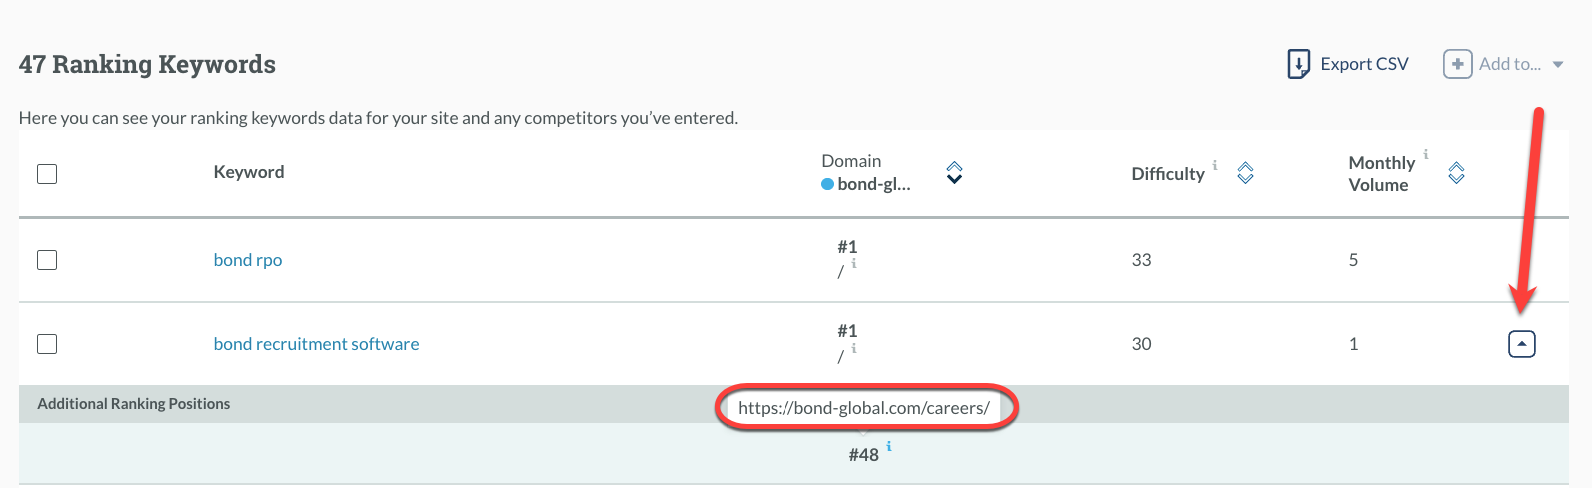Viewport: 1592px width, 488px height.
Task: Click info icon beside #48 ranking
Action: (x=888, y=447)
